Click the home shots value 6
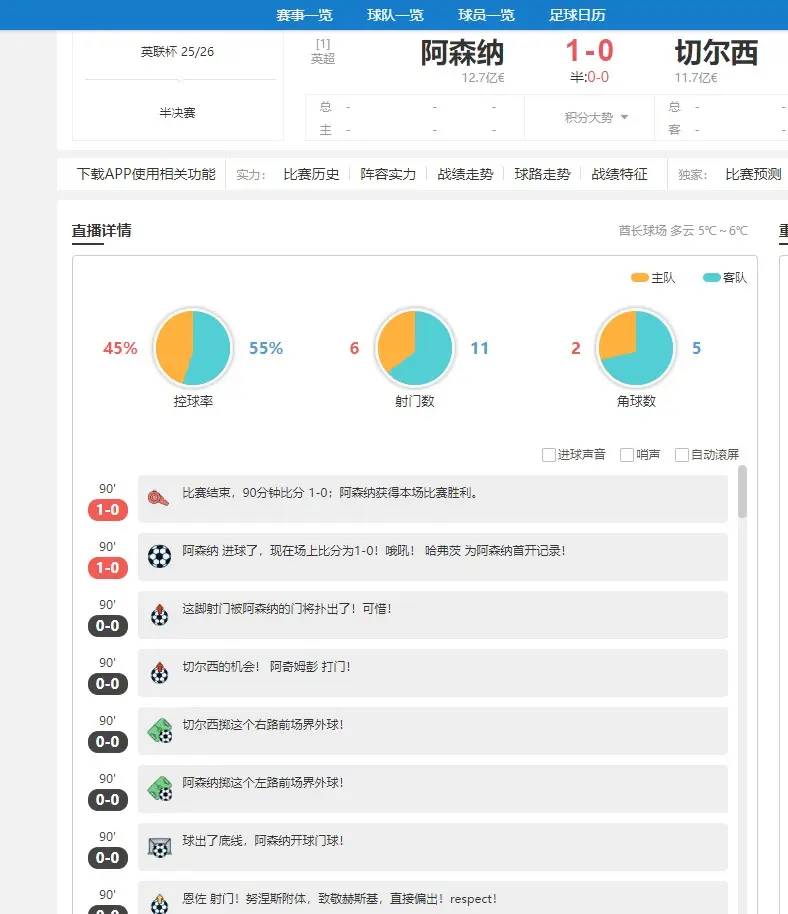Viewport: 788px width, 914px height. [354, 349]
